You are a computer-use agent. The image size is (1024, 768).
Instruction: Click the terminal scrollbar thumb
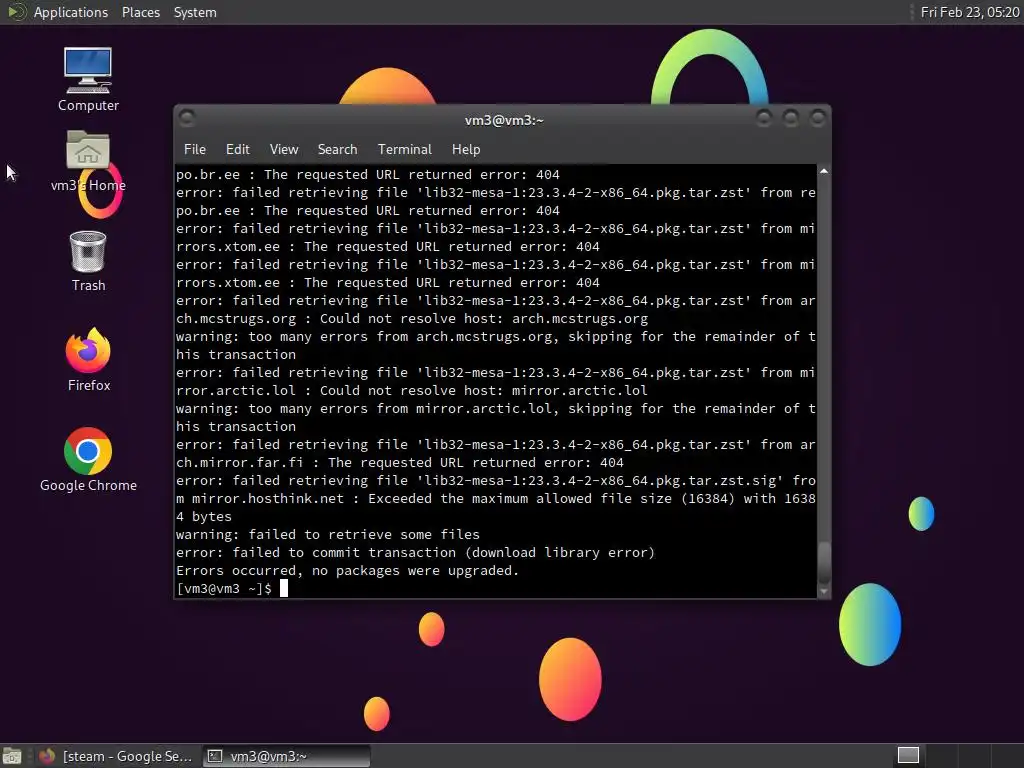(x=824, y=563)
